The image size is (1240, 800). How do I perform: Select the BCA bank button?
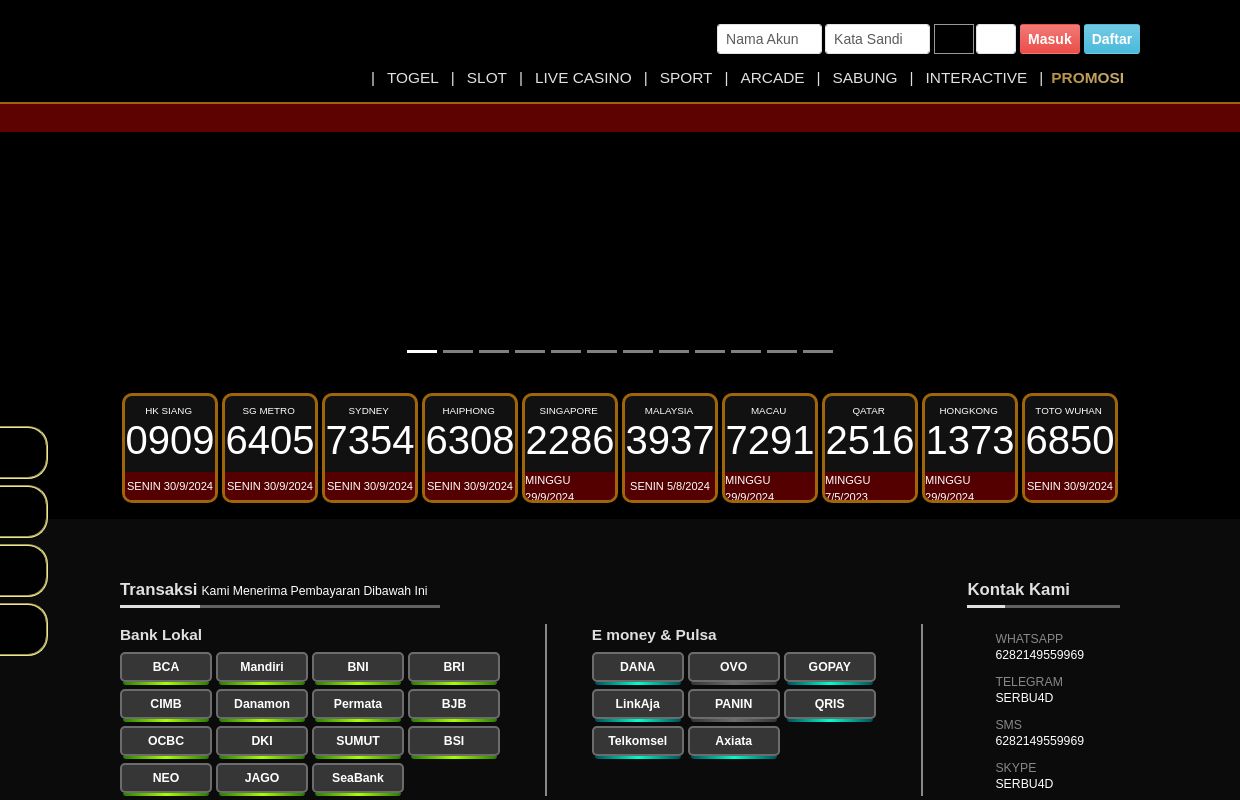coord(166,667)
